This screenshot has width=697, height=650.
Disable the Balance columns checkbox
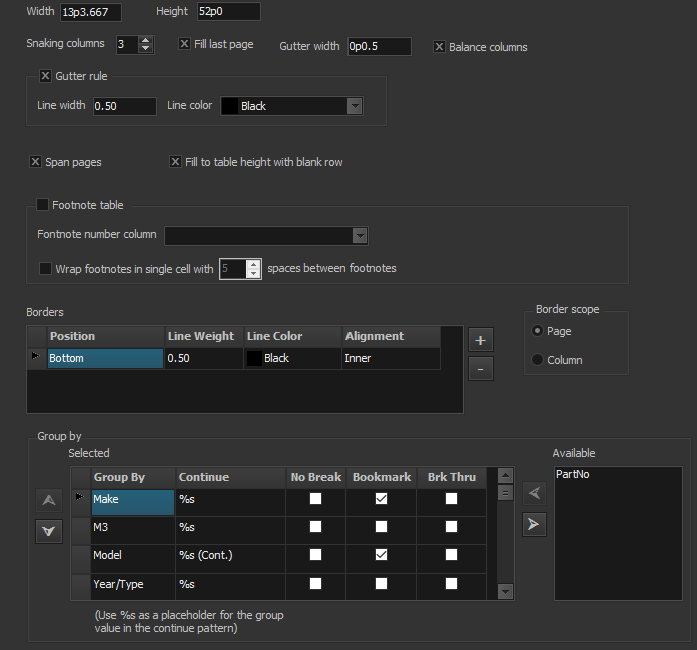click(439, 46)
